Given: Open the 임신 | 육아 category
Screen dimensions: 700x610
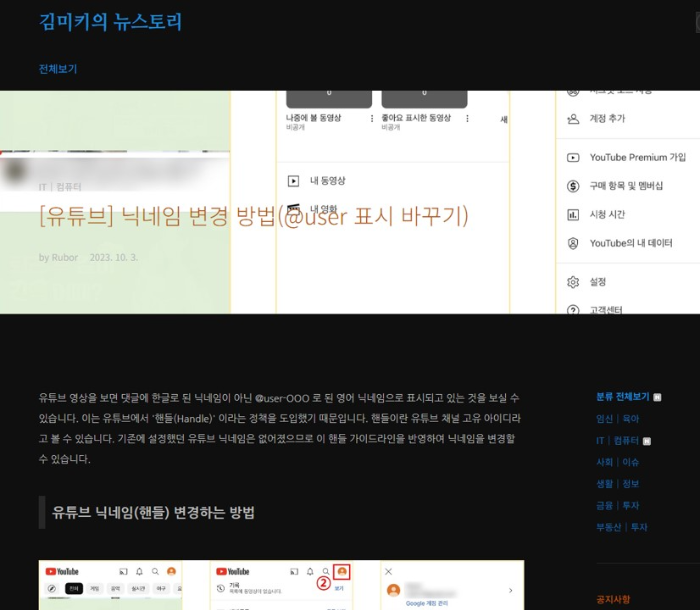Looking at the screenshot, I should [617, 418].
